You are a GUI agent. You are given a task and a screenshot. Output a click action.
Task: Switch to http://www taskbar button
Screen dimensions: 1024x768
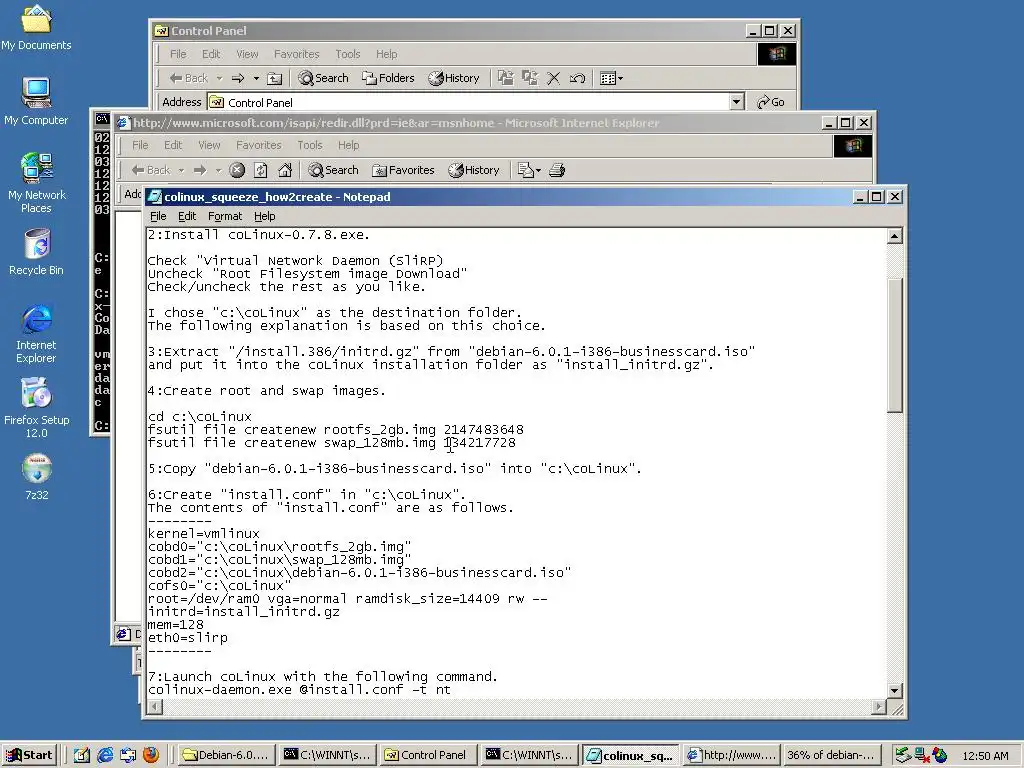tap(732, 755)
